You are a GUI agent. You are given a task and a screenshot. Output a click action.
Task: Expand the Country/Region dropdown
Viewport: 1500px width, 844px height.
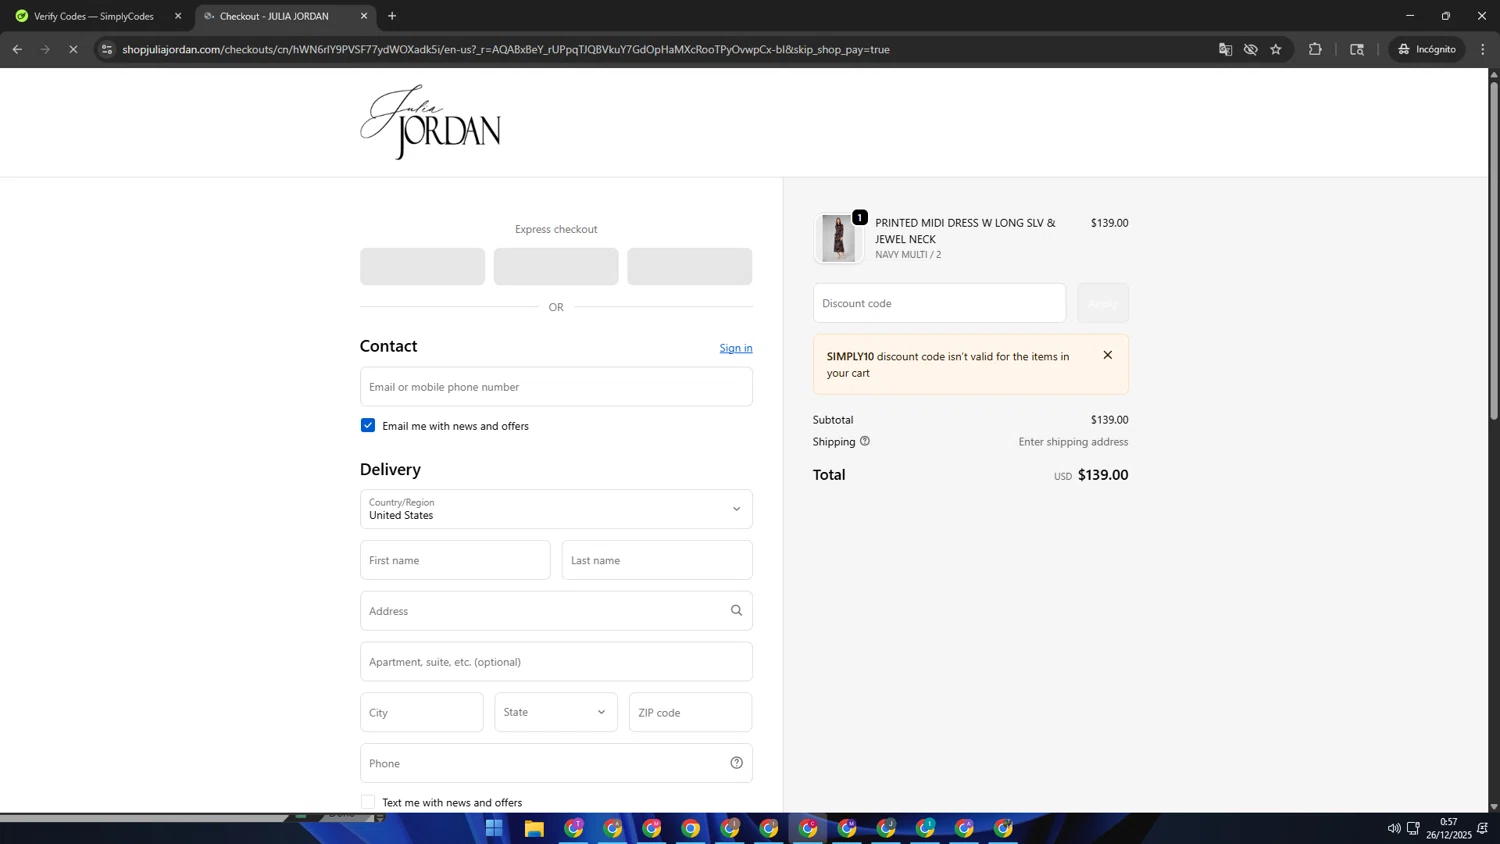(556, 509)
